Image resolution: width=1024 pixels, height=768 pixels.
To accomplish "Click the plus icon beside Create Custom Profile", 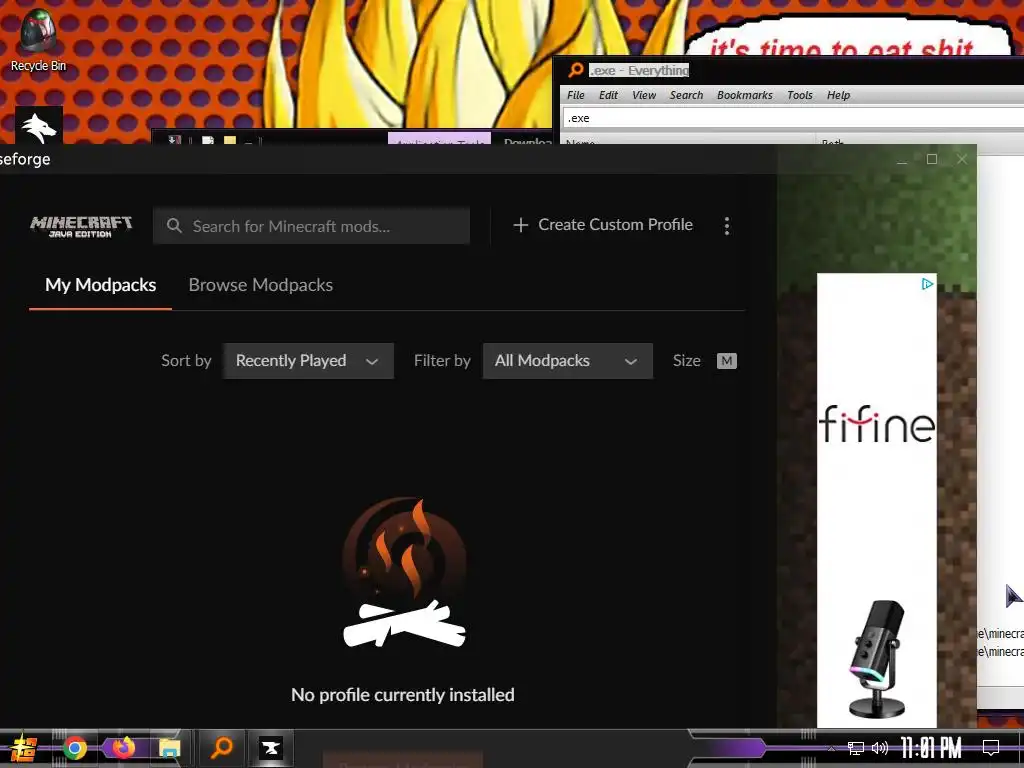I will click(520, 225).
